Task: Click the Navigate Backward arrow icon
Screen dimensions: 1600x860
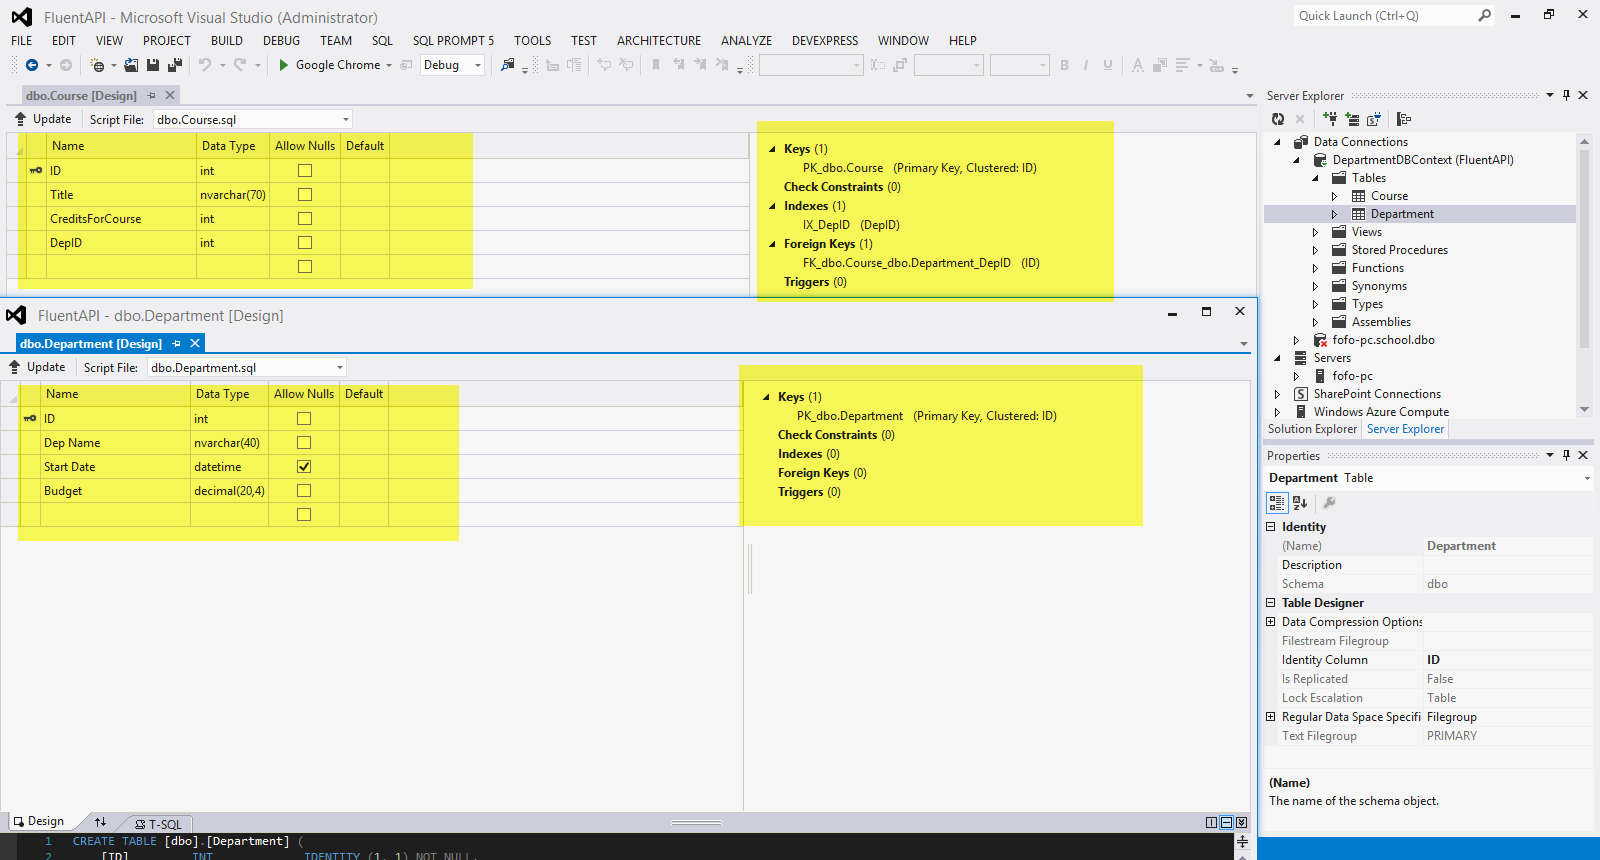Action: point(32,65)
